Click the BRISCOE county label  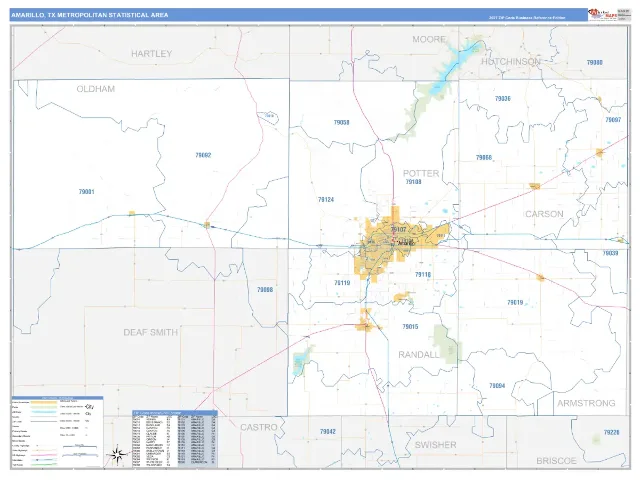coord(556,461)
